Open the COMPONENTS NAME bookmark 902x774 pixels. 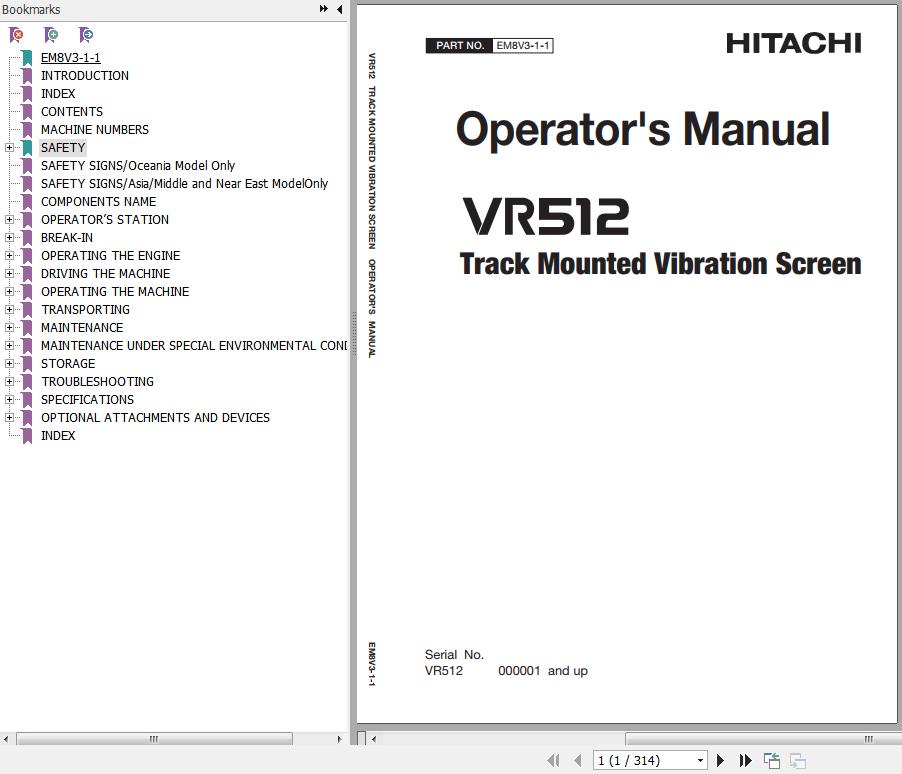(98, 201)
